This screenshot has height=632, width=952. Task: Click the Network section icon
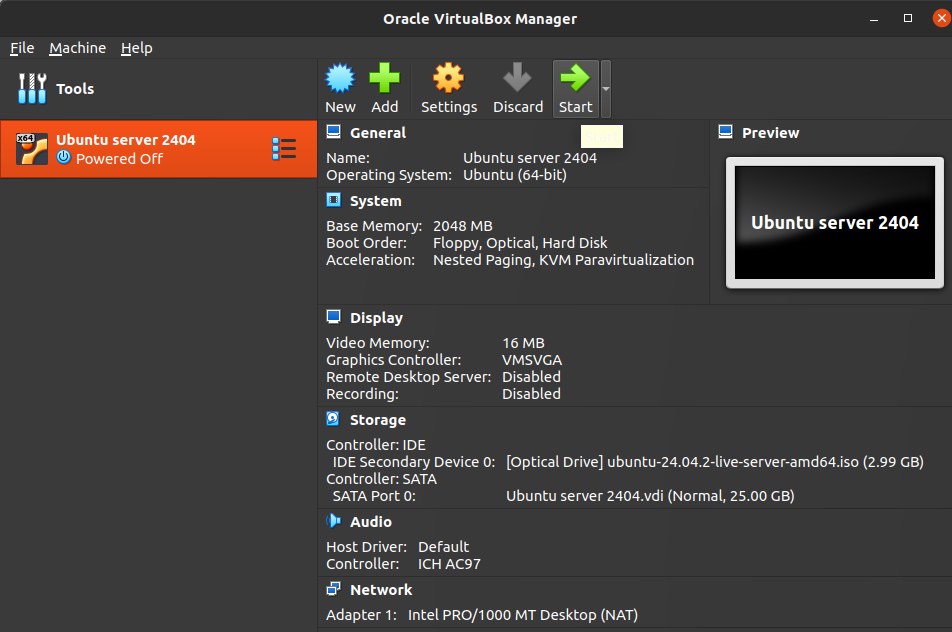[333, 590]
